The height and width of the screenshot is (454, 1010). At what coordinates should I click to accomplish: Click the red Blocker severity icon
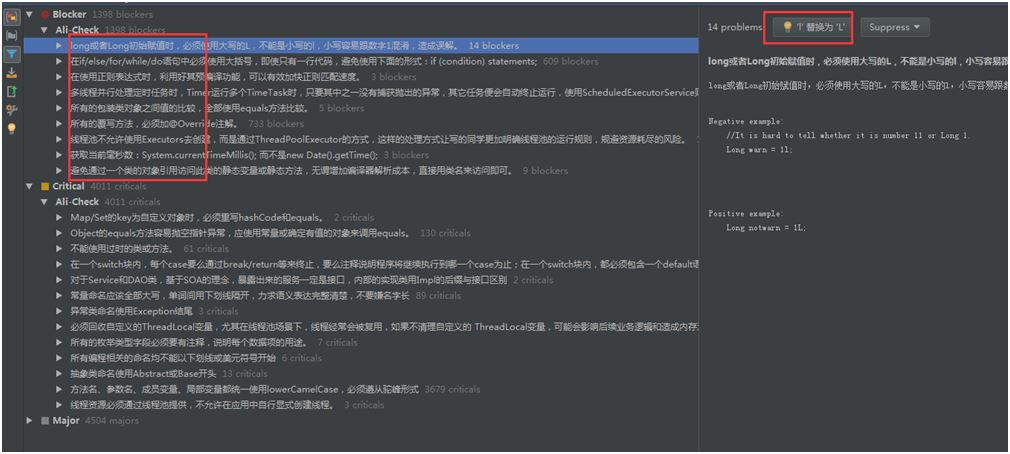[x=45, y=14]
